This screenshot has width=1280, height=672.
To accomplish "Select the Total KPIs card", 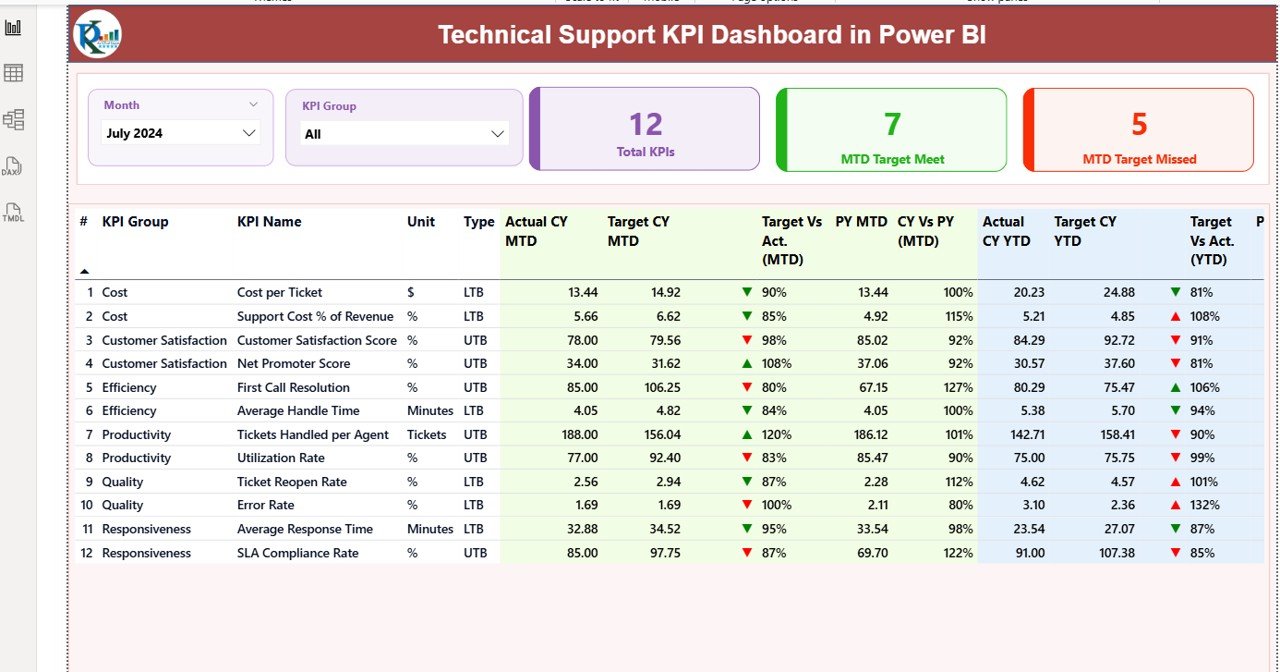I will click(x=645, y=129).
